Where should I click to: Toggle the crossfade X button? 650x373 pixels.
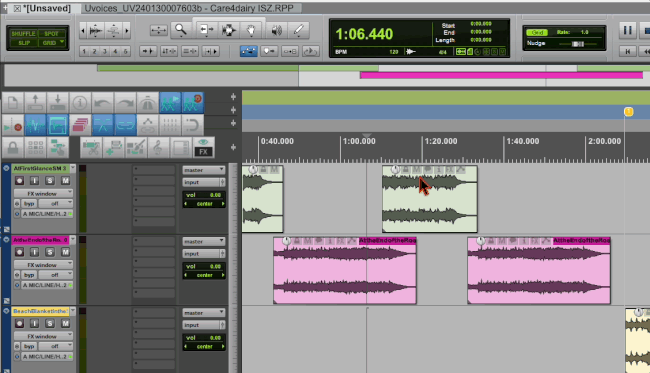(102, 125)
